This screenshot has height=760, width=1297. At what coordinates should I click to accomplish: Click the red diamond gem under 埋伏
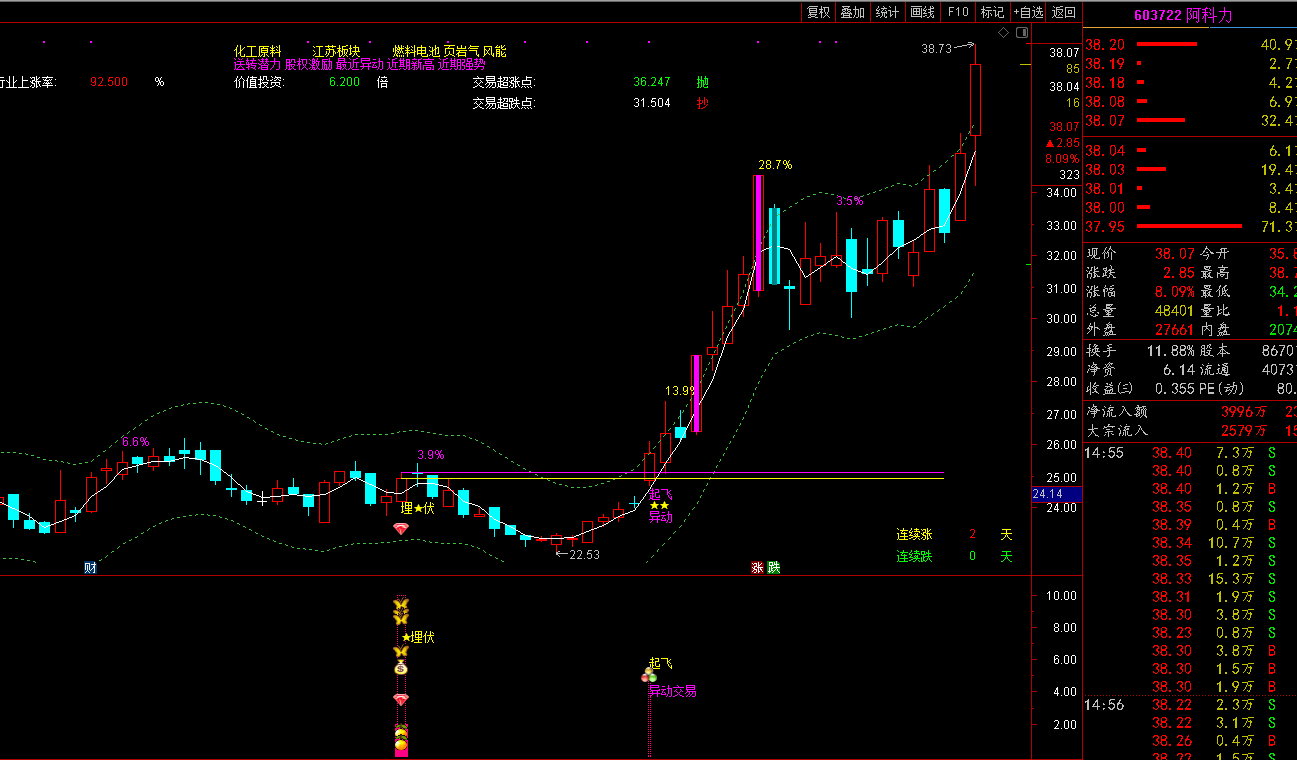[x=401, y=528]
